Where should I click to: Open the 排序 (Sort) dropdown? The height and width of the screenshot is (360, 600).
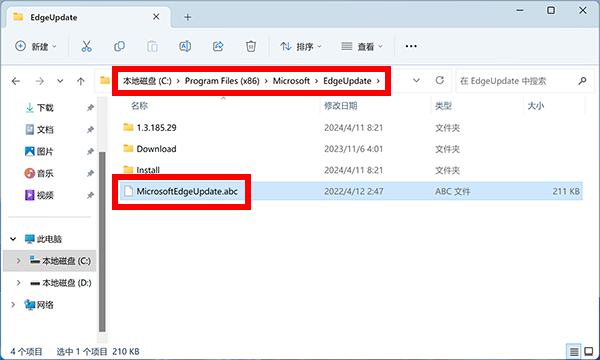pyautogui.click(x=301, y=46)
